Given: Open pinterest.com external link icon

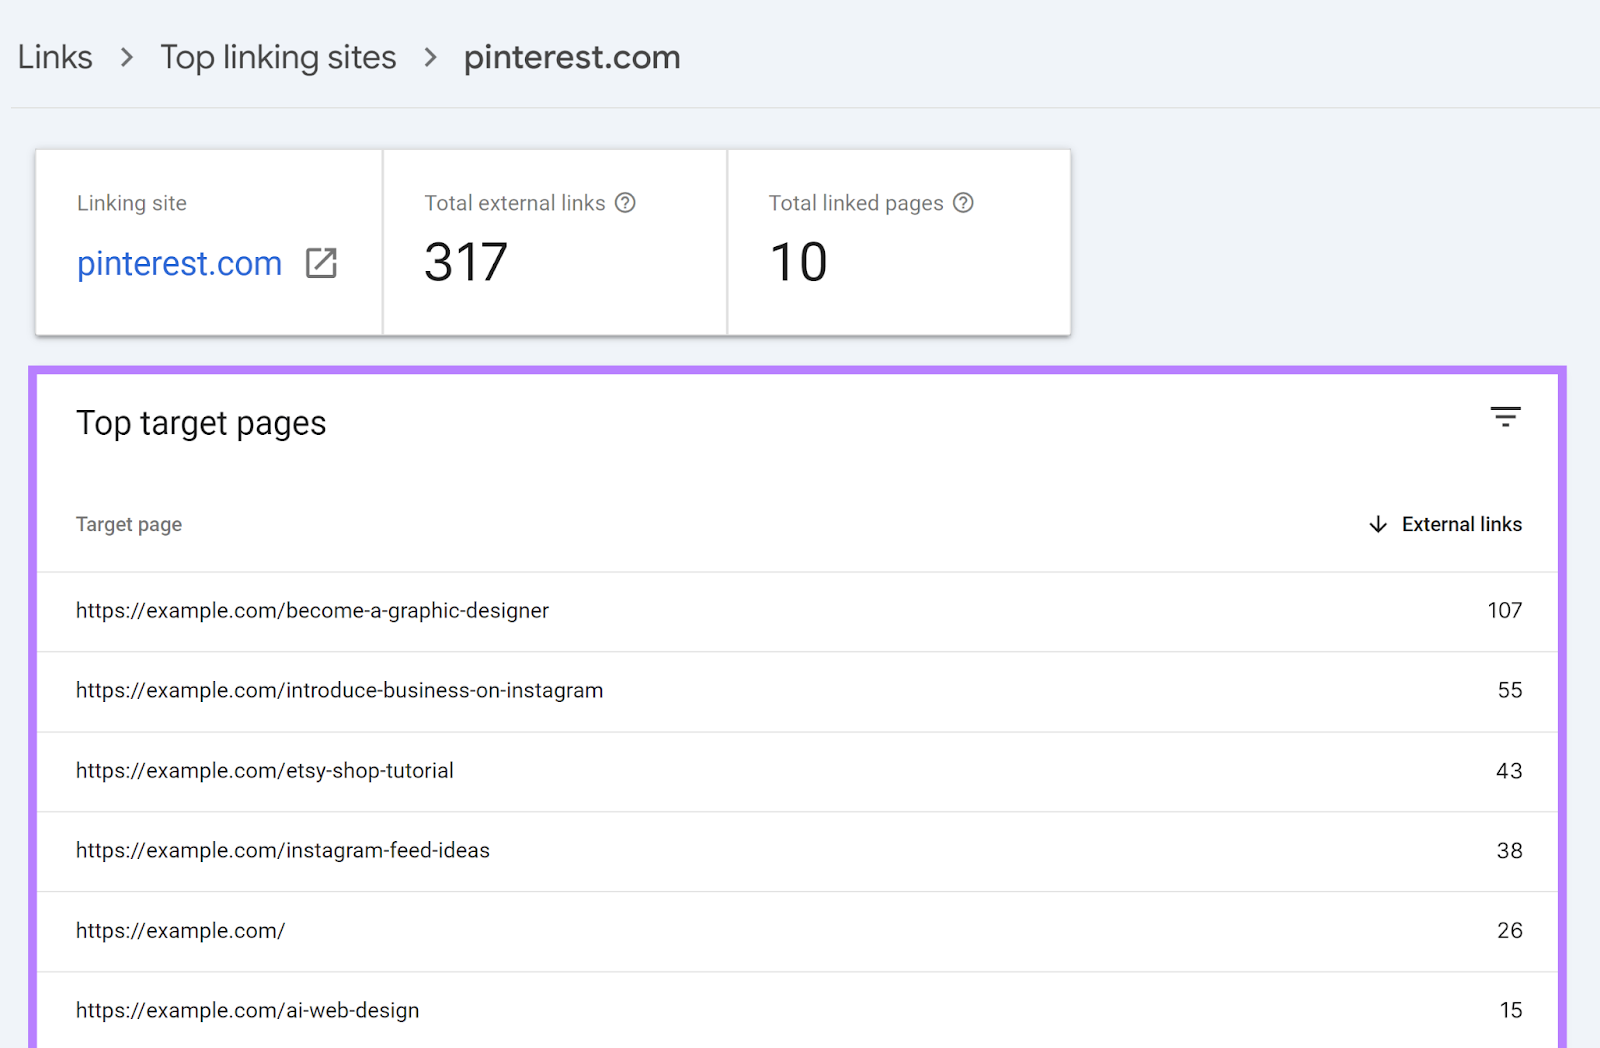Looking at the screenshot, I should (321, 263).
